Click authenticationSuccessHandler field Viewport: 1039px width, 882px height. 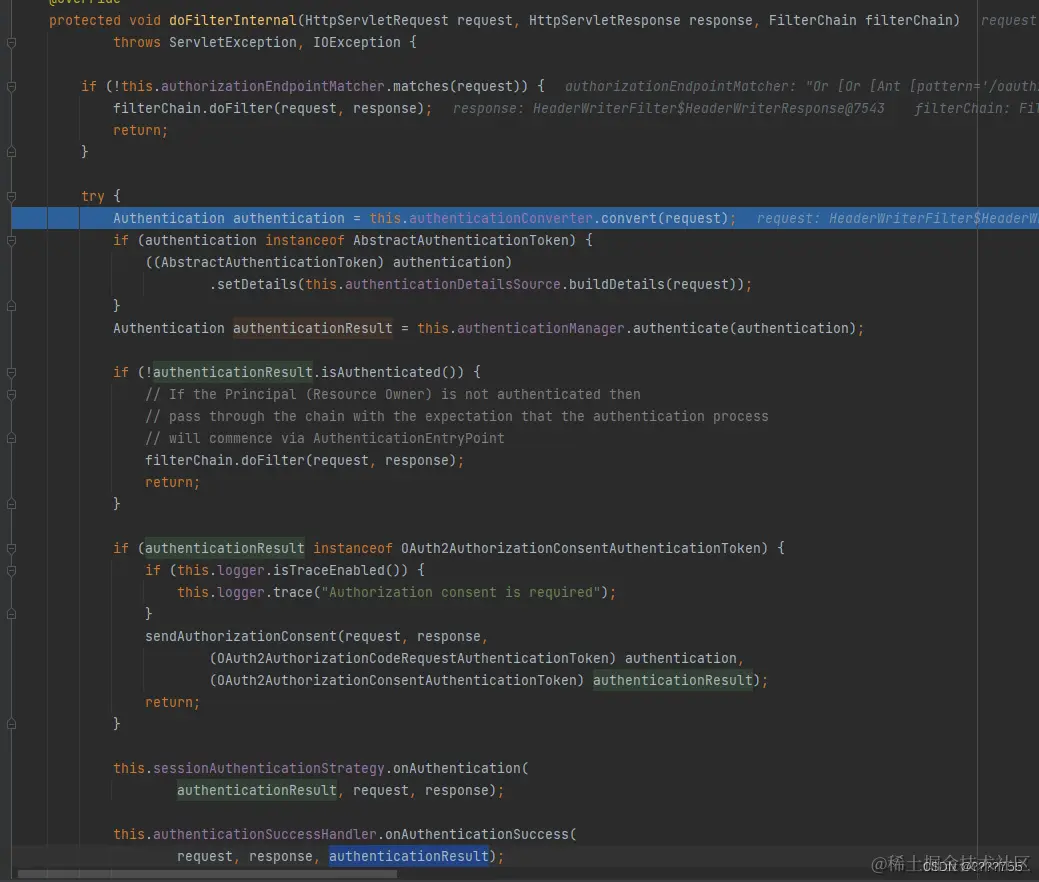pyautogui.click(x=264, y=834)
